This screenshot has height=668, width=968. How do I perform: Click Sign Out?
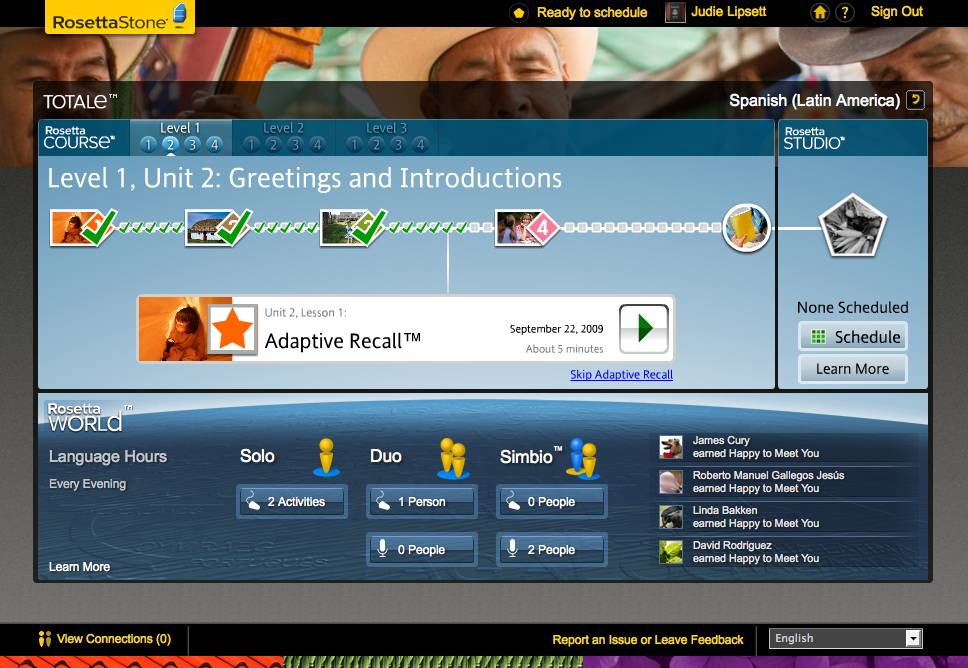pos(896,12)
